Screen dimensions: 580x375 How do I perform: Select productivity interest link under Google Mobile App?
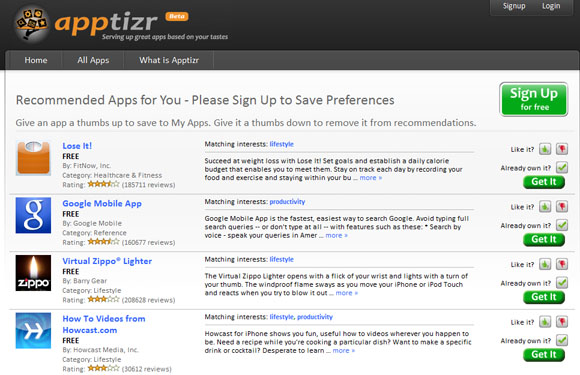(287, 202)
